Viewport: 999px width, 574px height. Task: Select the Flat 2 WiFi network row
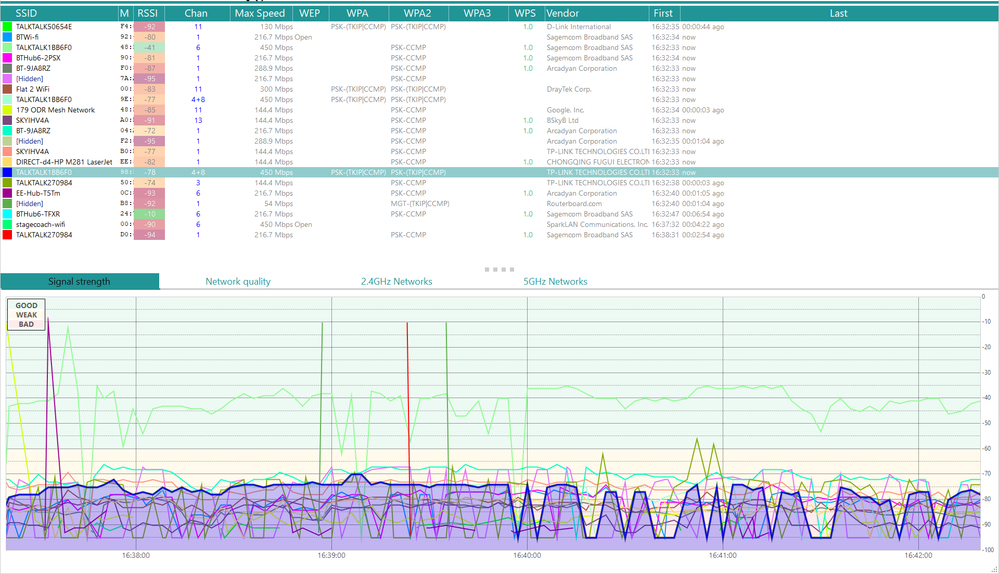tap(500, 89)
